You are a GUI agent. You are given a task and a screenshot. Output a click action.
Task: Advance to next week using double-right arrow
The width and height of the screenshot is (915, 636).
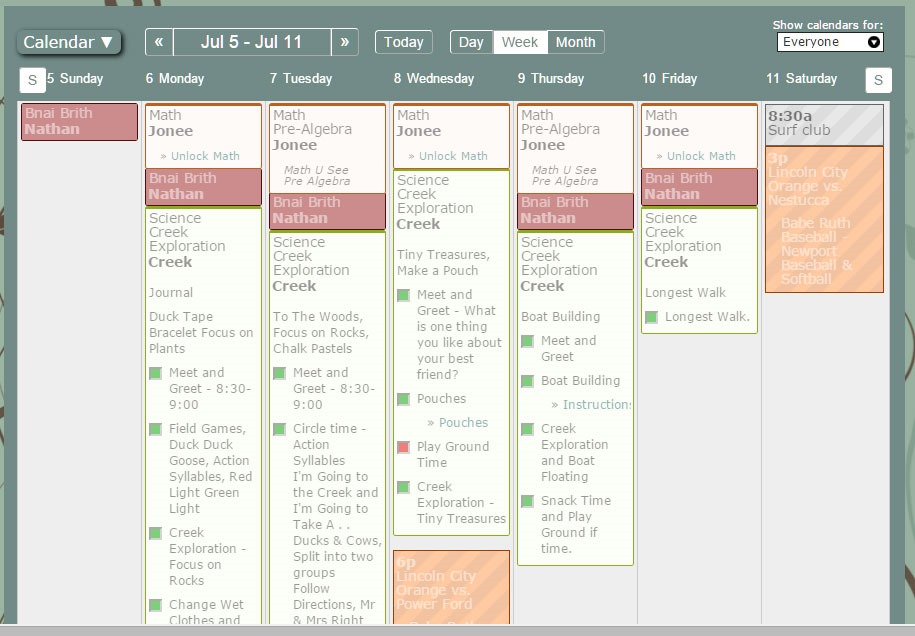[x=344, y=42]
